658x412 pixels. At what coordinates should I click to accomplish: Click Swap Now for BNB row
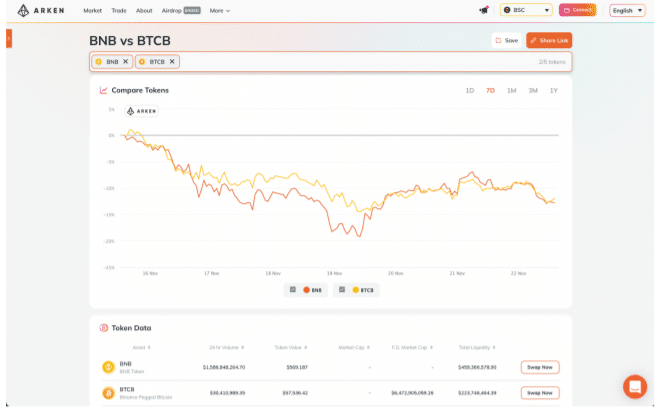540,367
